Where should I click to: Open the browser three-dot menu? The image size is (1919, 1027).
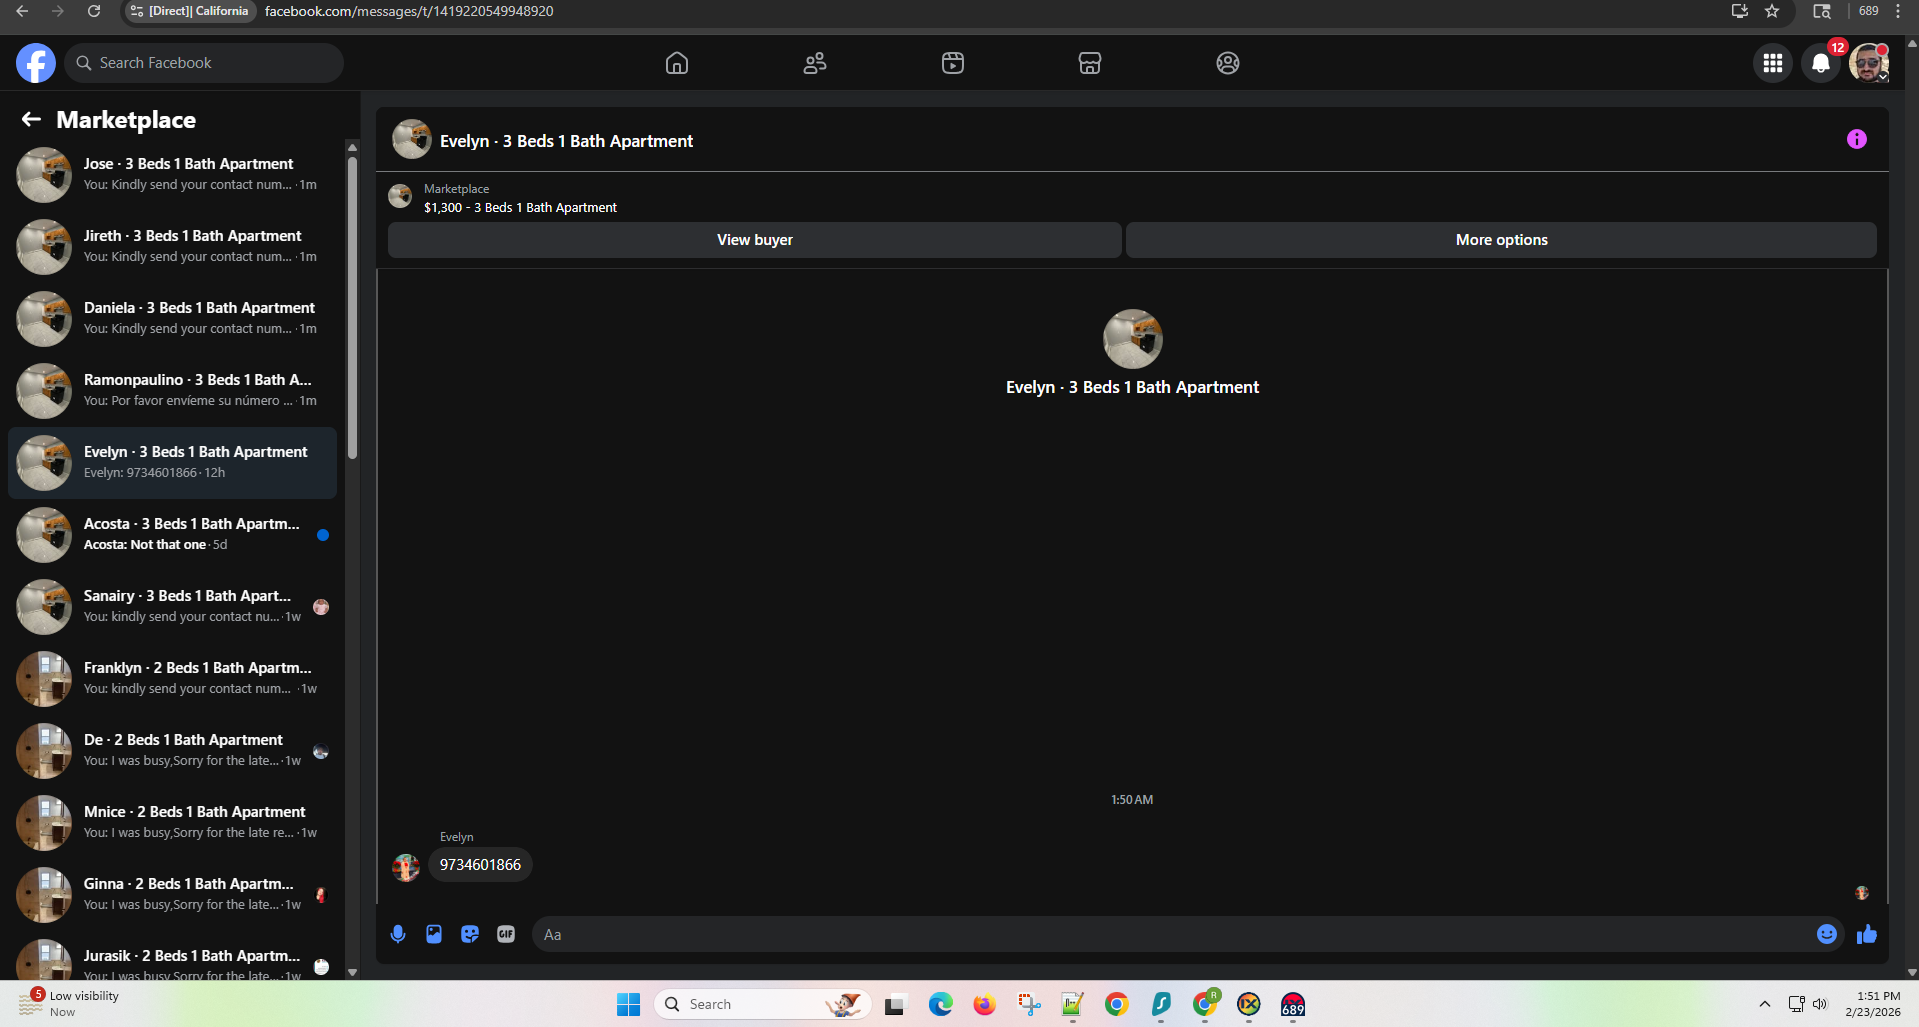(x=1898, y=11)
